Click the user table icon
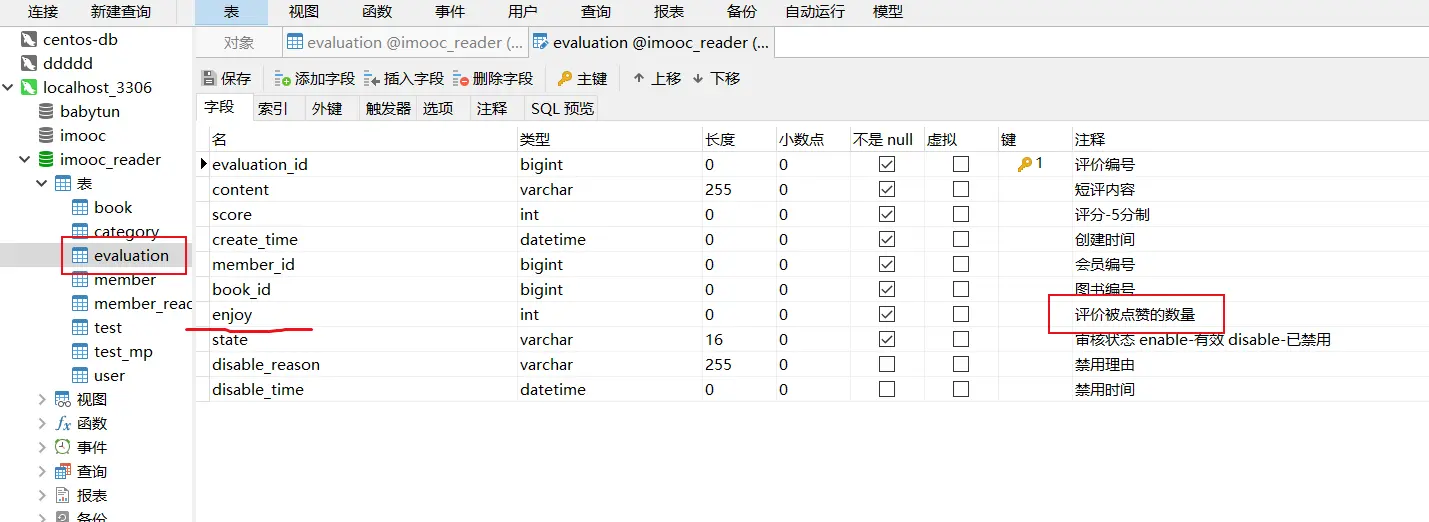Screen dimensions: 1429x522 (80, 375)
